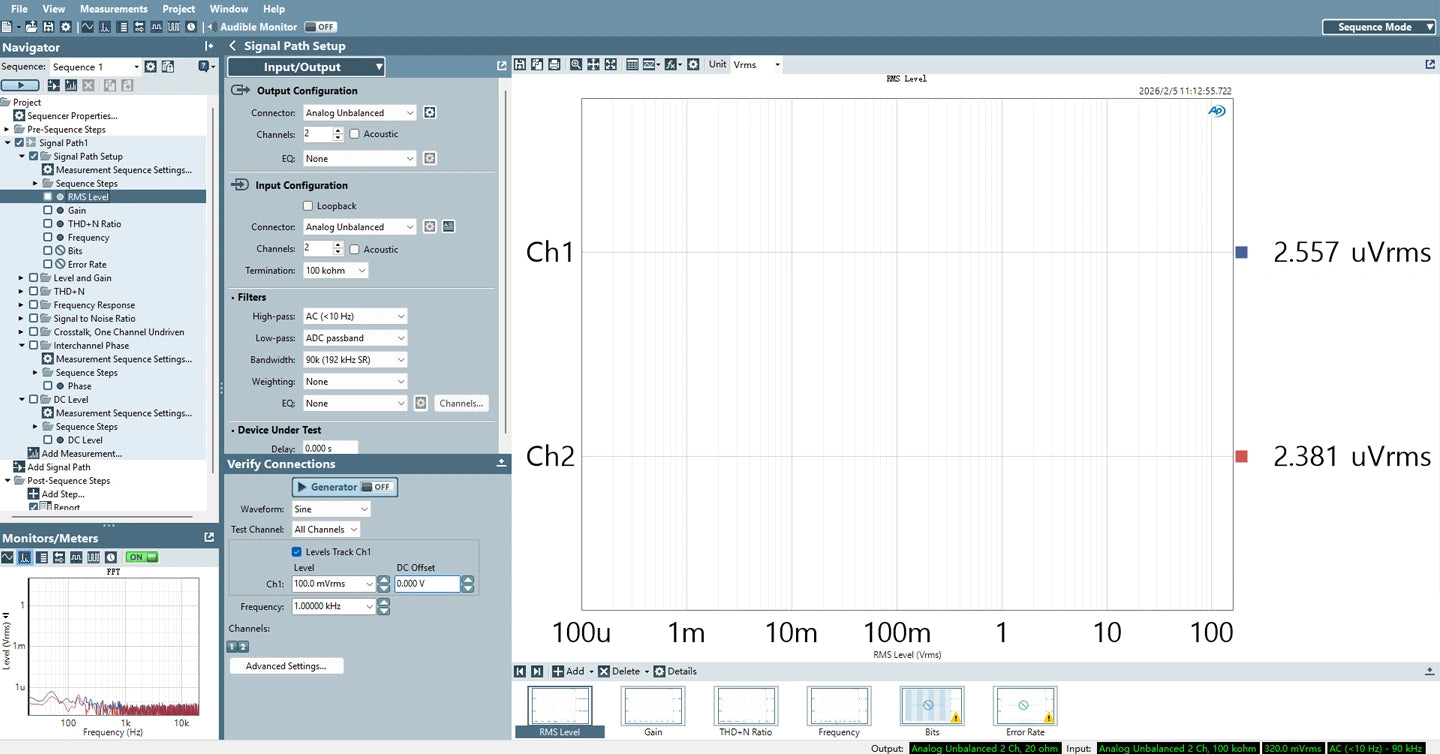
Task: Run the sequence with the play button
Action: 20,85
